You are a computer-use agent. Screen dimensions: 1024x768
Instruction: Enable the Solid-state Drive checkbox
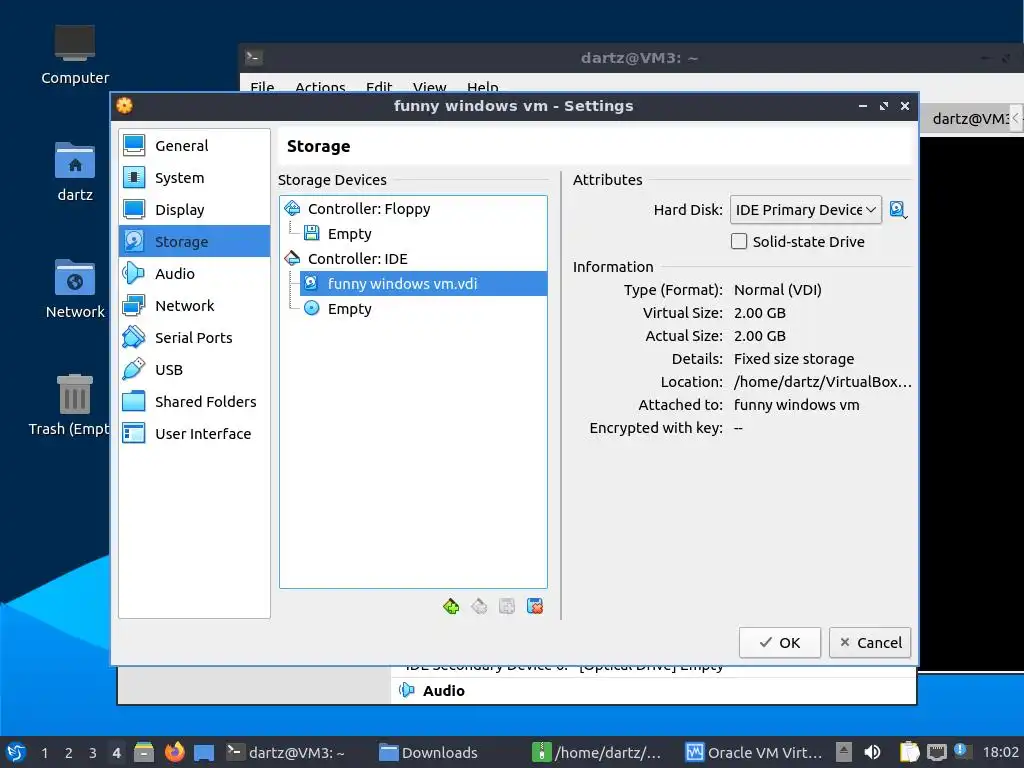click(x=739, y=242)
